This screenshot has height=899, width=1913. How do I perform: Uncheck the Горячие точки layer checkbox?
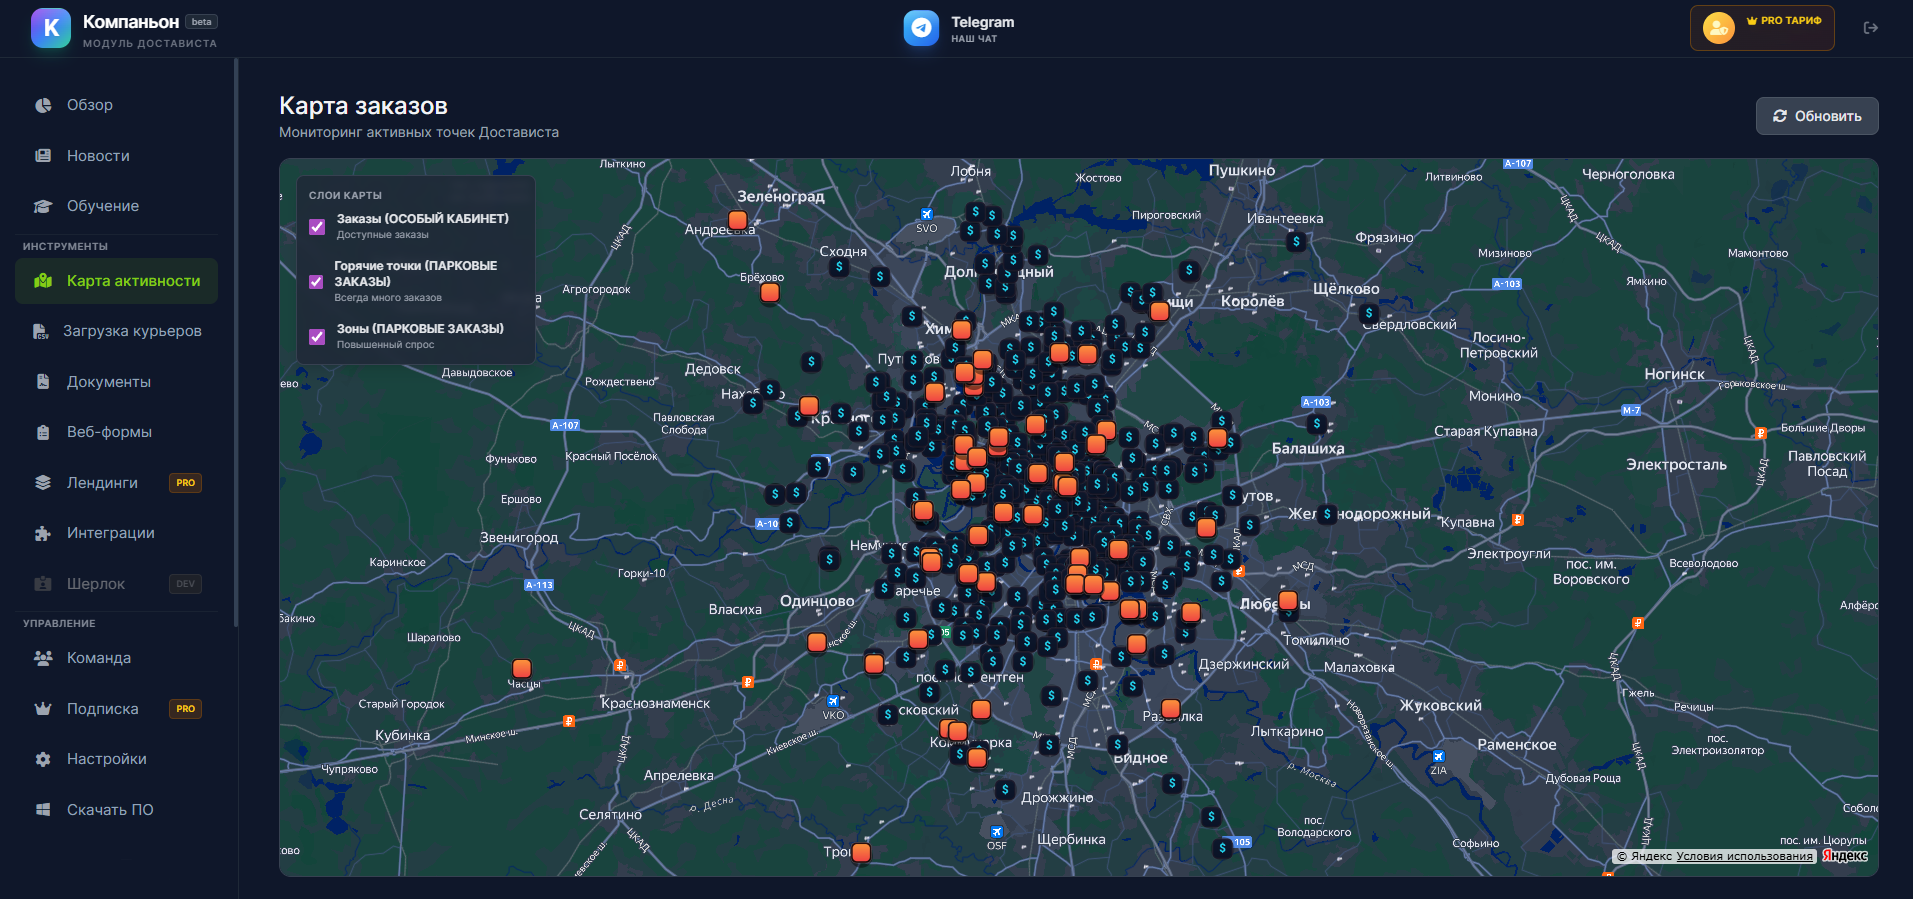coord(317,282)
